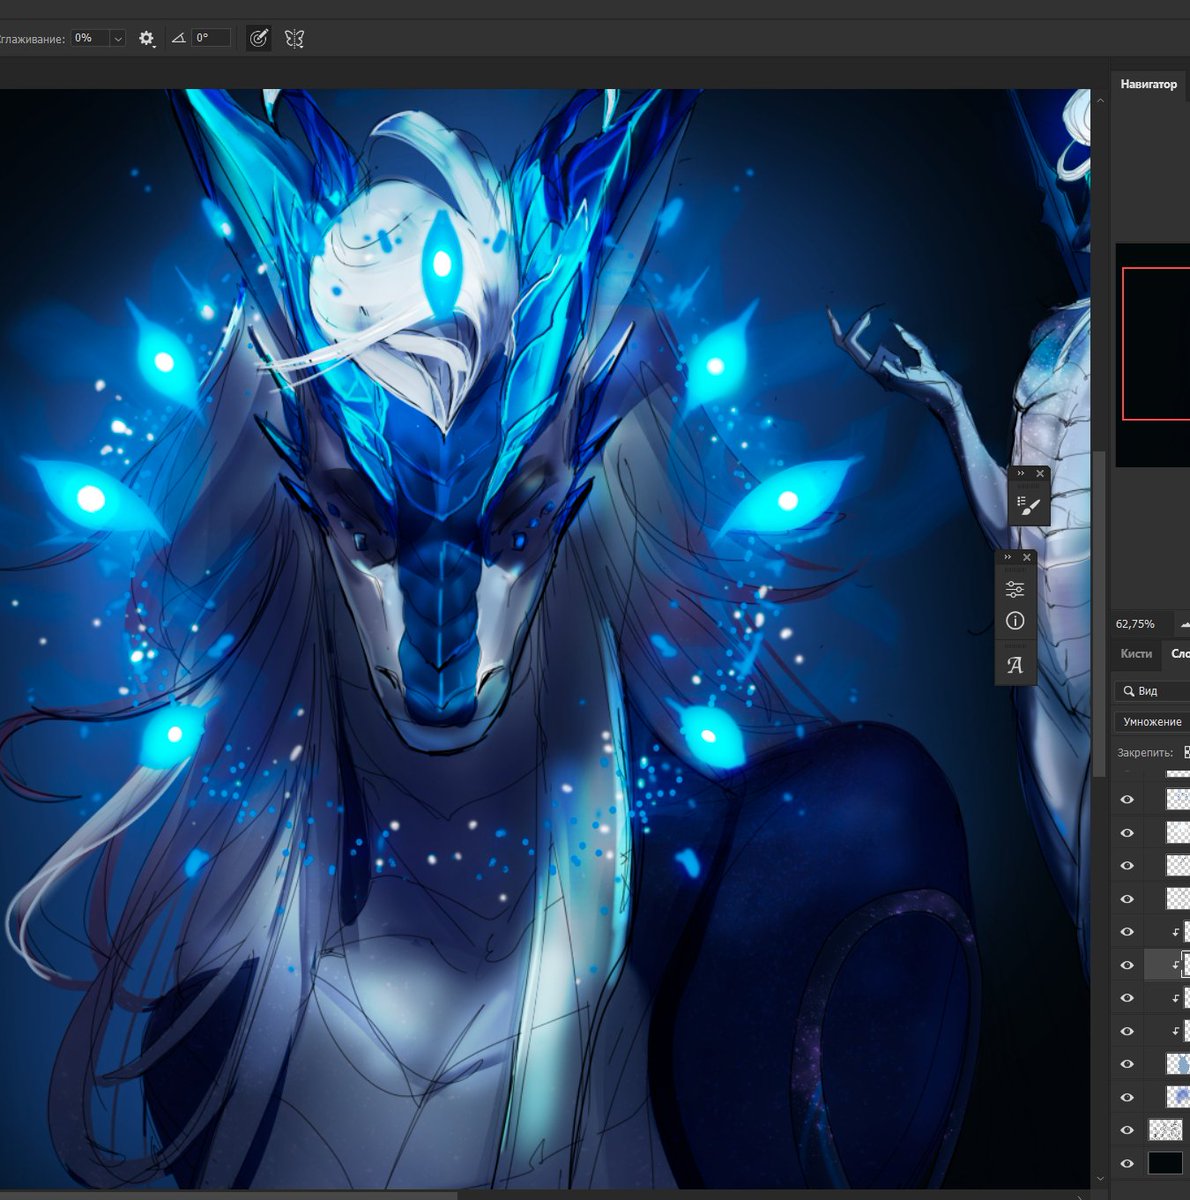Hide the blue blotch thumbnail layer
The height and width of the screenshot is (1200, 1190).
1127,1097
